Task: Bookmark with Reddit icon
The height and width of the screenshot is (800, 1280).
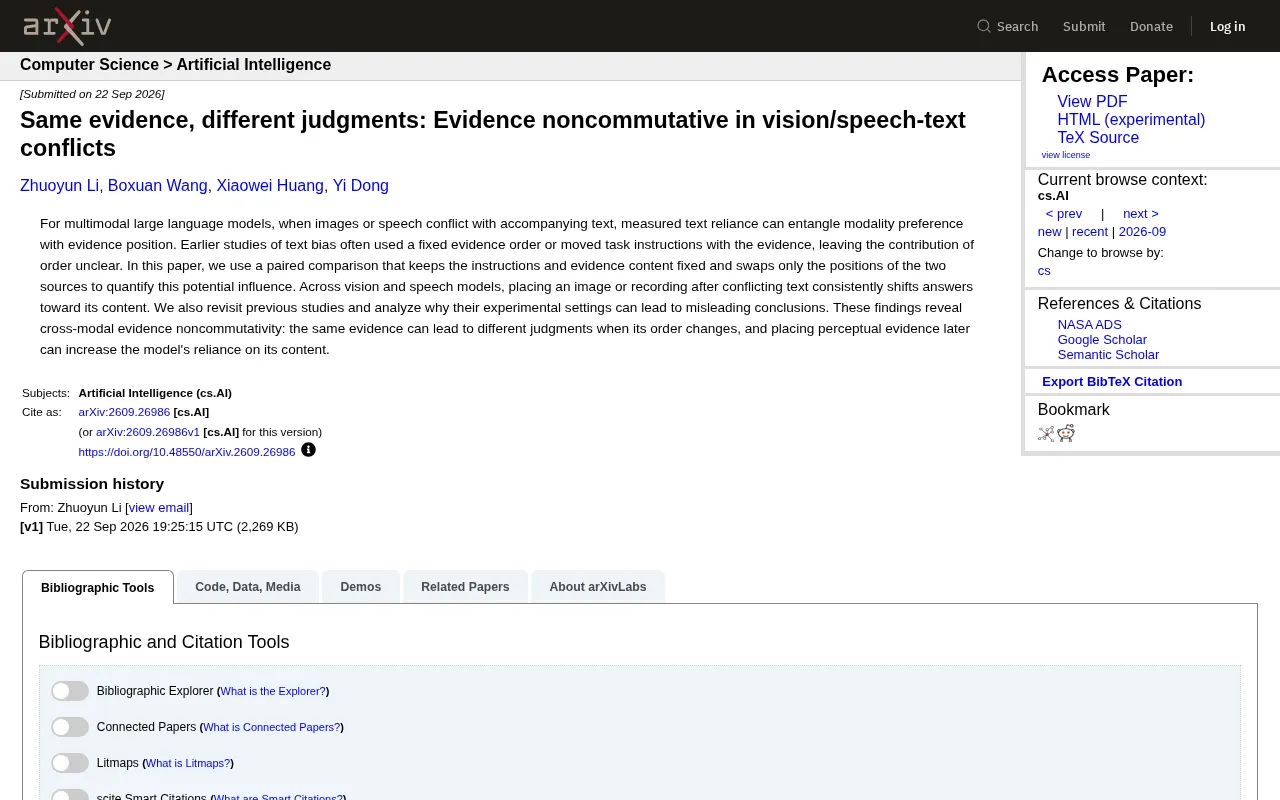Action: [x=1066, y=433]
